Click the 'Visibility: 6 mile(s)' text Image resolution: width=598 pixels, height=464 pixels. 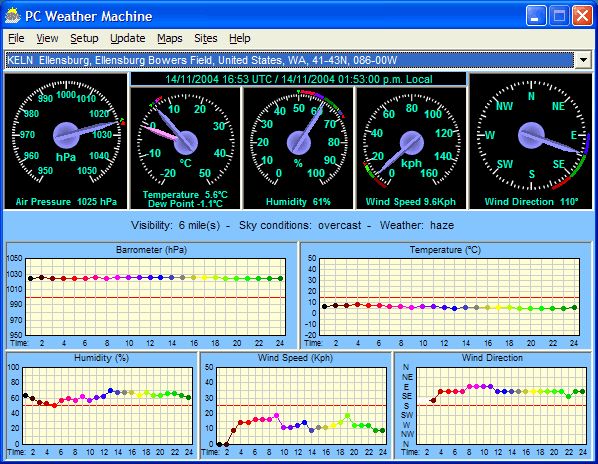coord(175,225)
